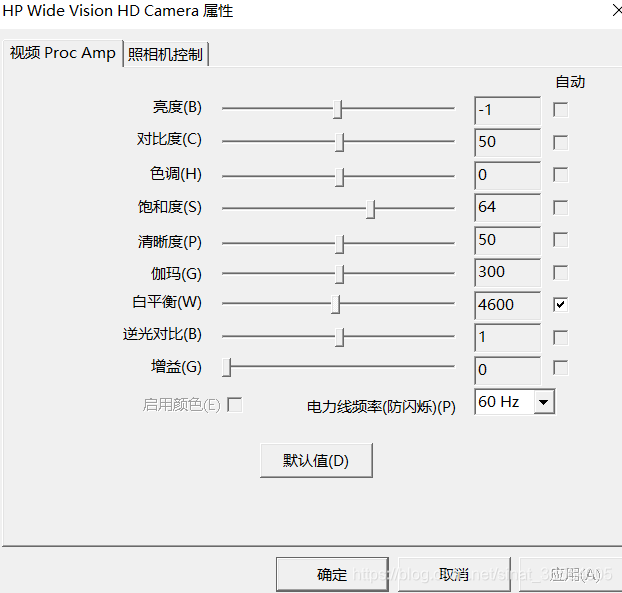Click the 清晰度(P) sharpness slider thumb
This screenshot has height=593, width=622.
point(339,244)
